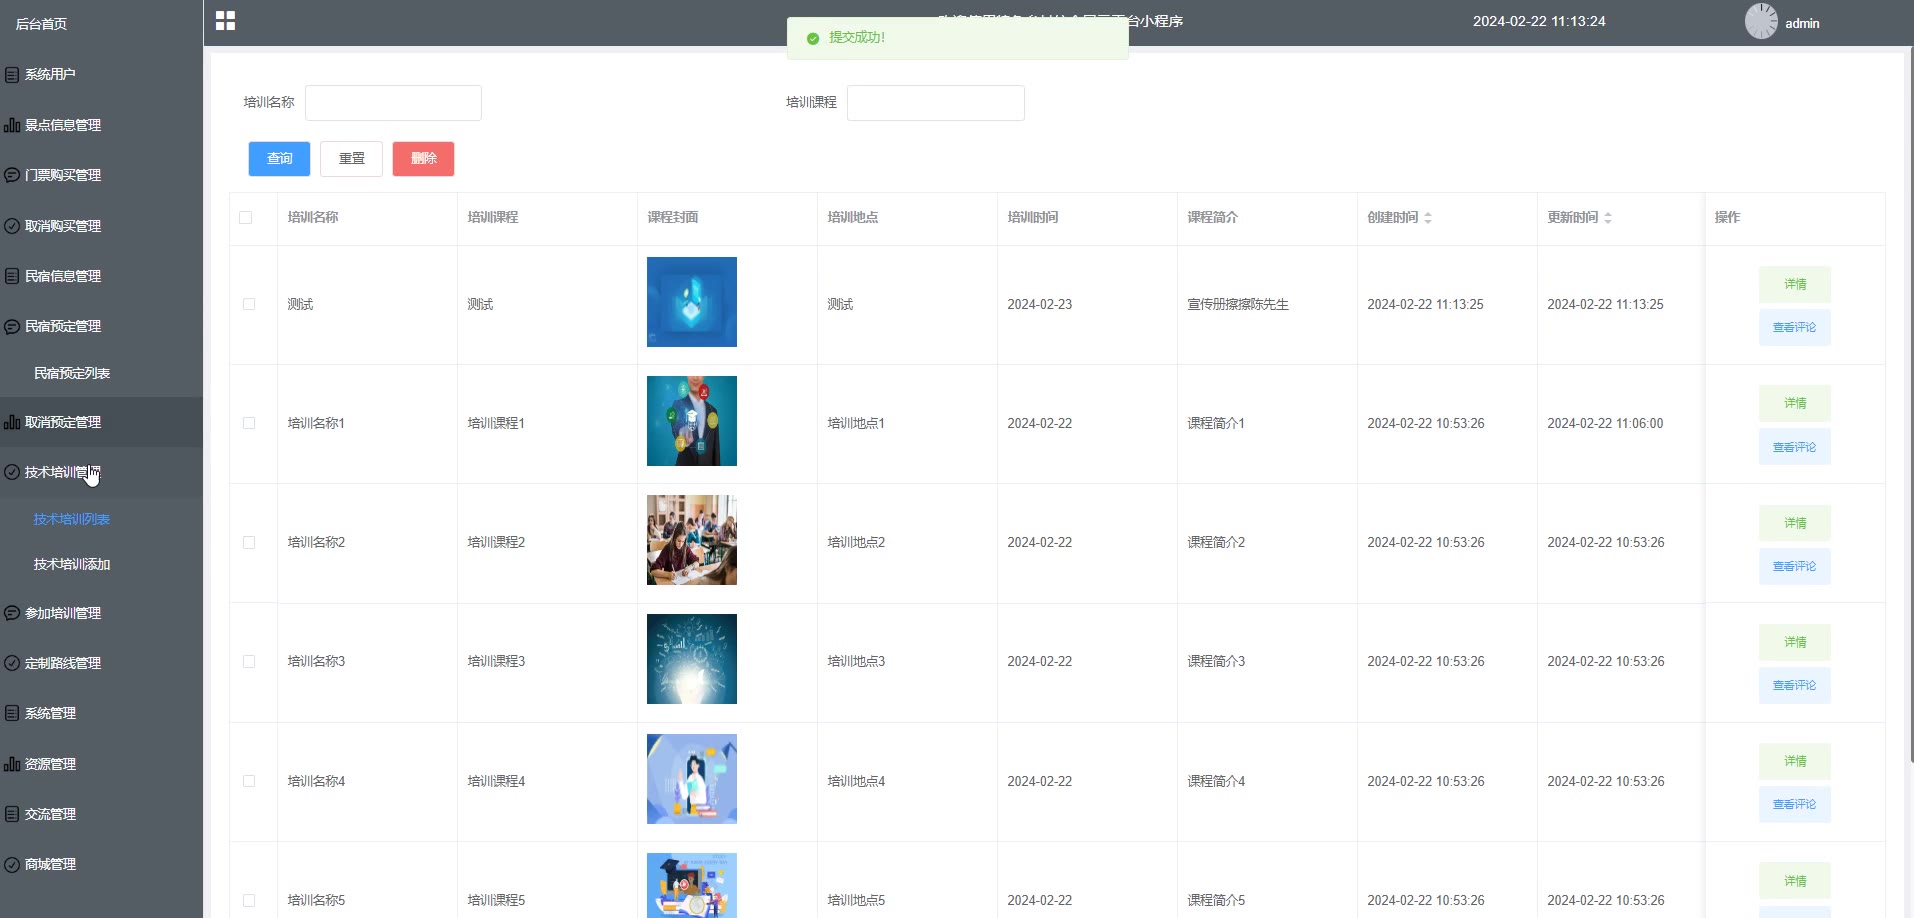Open 详情 for the 测试 row
This screenshot has width=1914, height=918.
1795,284
